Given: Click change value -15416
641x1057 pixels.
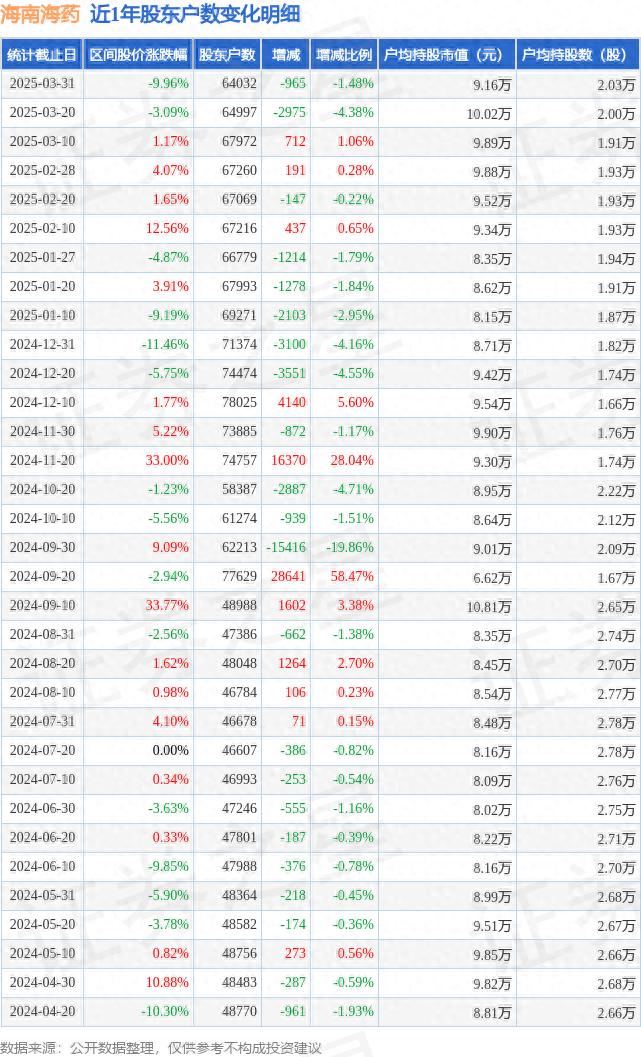Looking at the screenshot, I should 286,547.
